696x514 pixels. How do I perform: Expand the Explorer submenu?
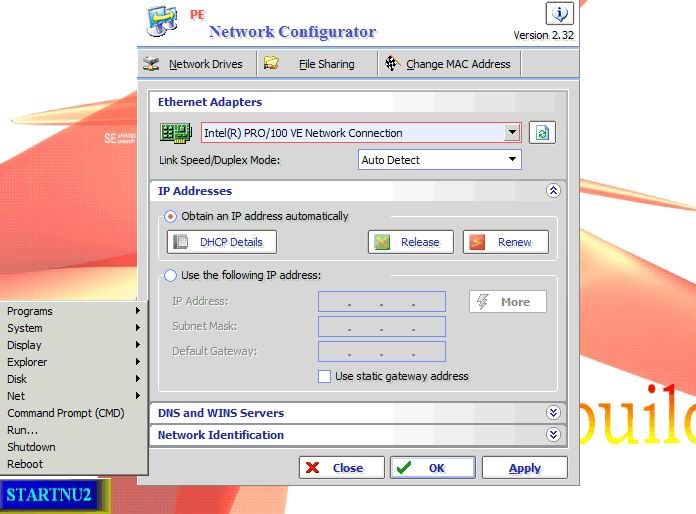pyautogui.click(x=74, y=362)
